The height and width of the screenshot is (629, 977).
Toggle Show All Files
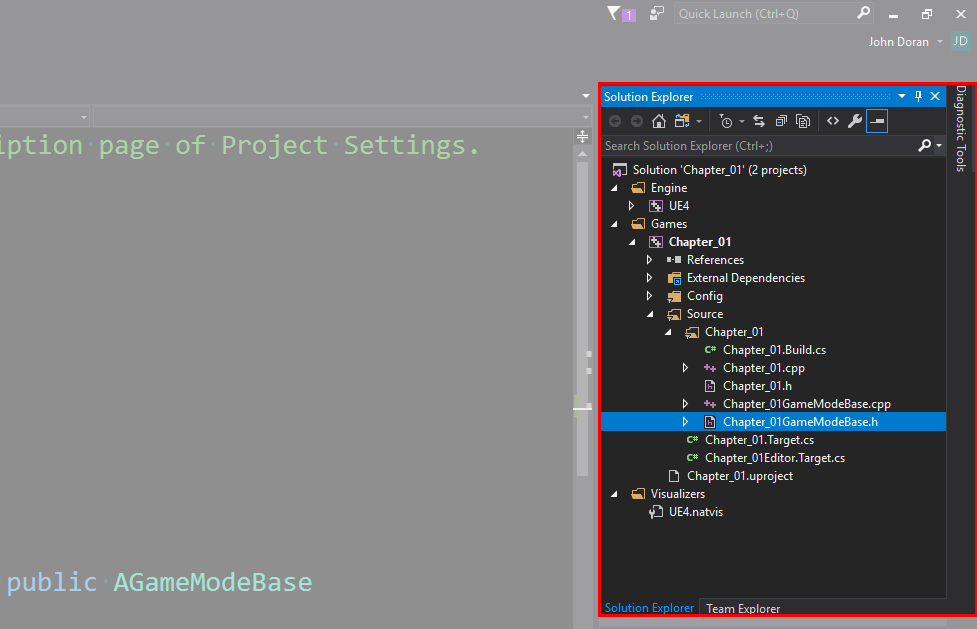tap(803, 121)
